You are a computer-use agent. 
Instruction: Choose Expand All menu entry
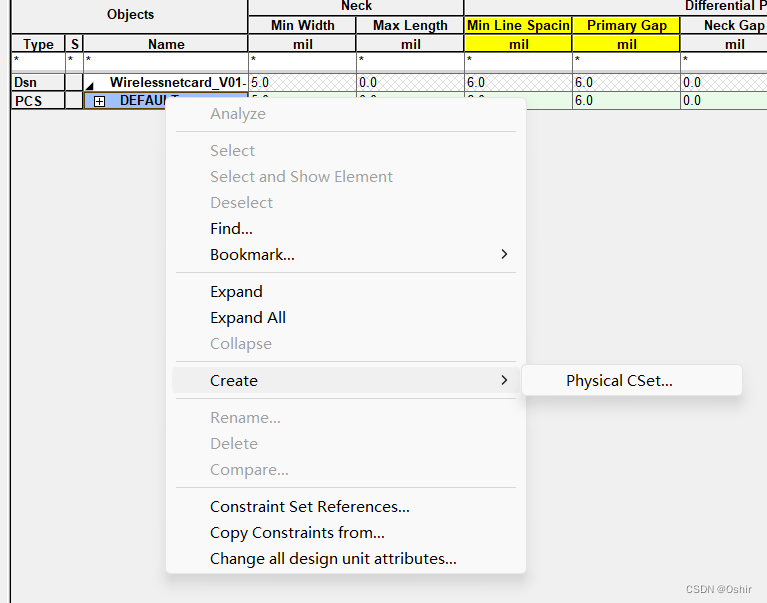point(248,318)
